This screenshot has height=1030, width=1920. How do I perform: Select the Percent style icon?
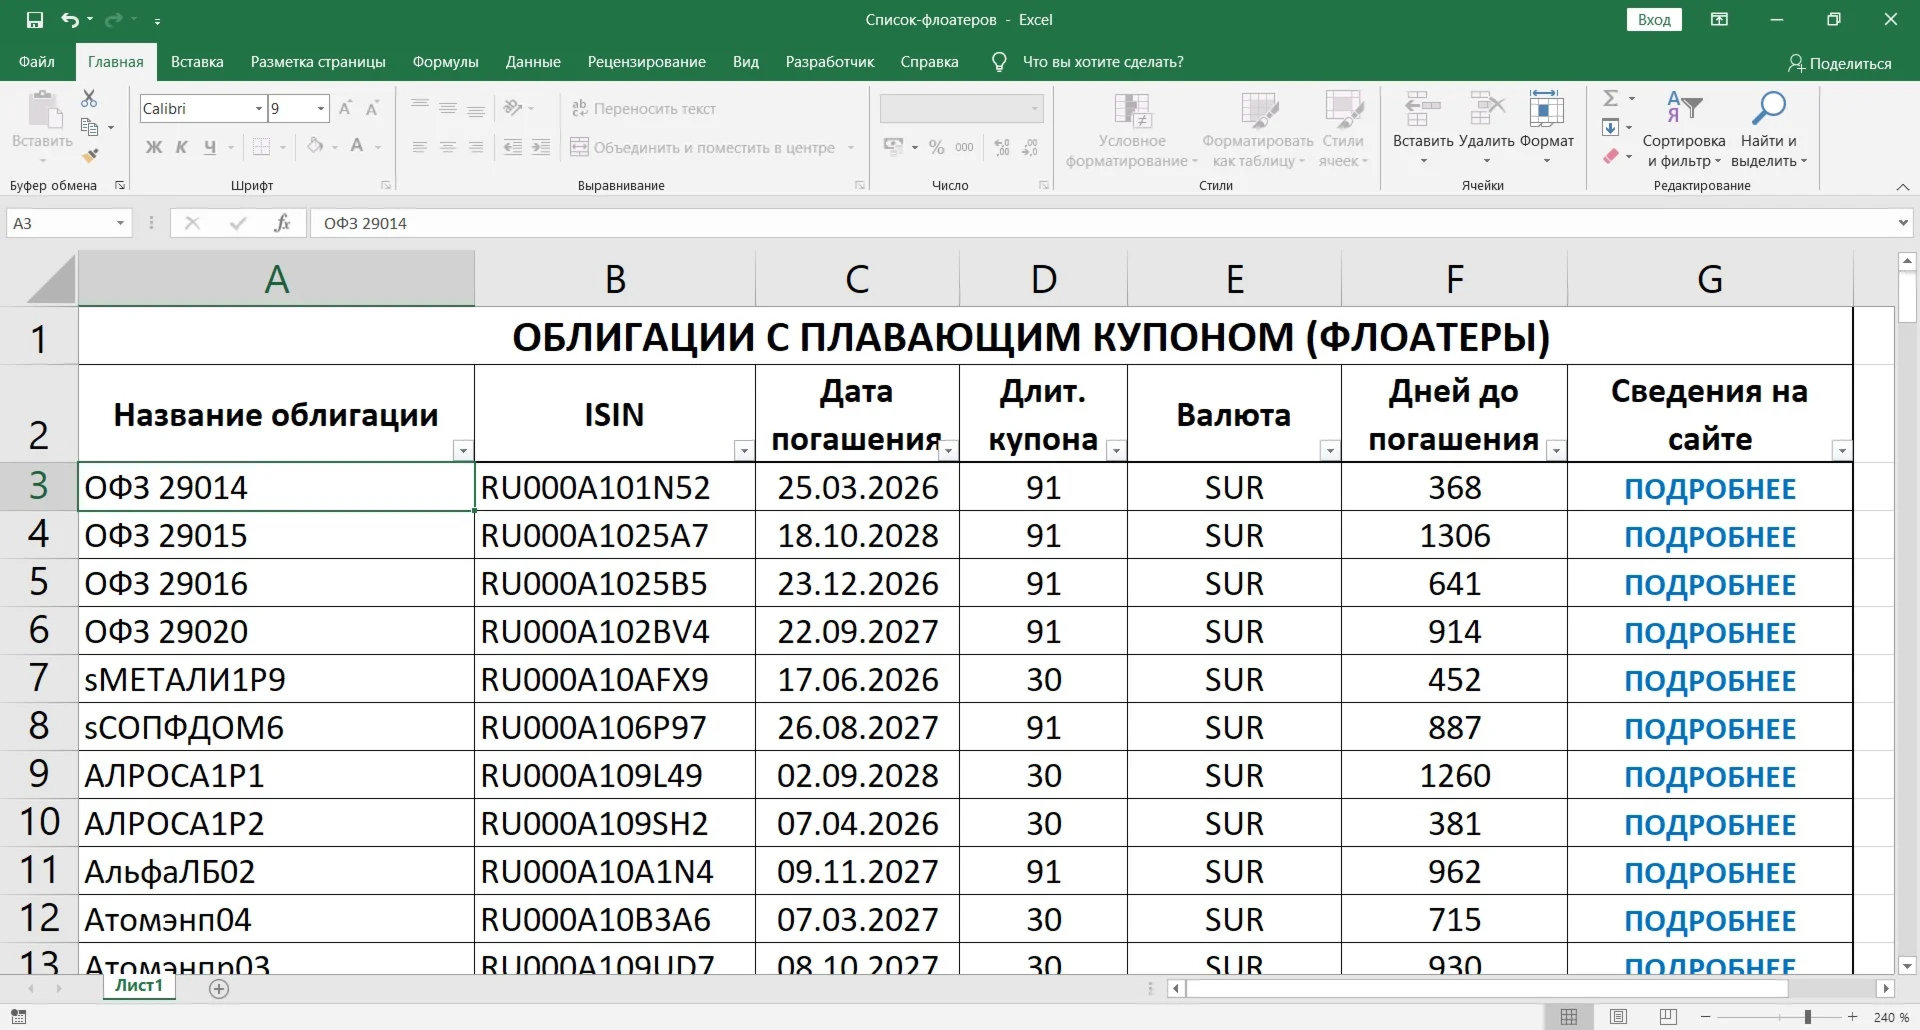[x=936, y=147]
